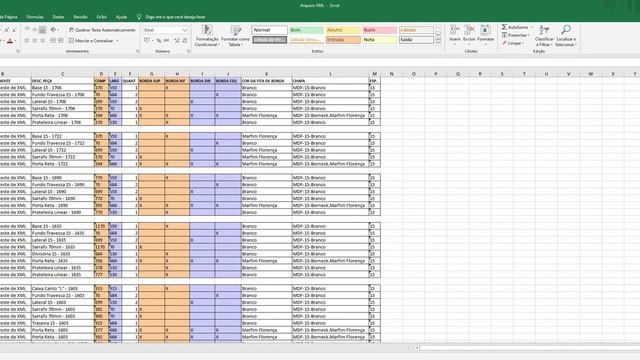
Task: Align text to top of cell
Action: click(x=27, y=30)
